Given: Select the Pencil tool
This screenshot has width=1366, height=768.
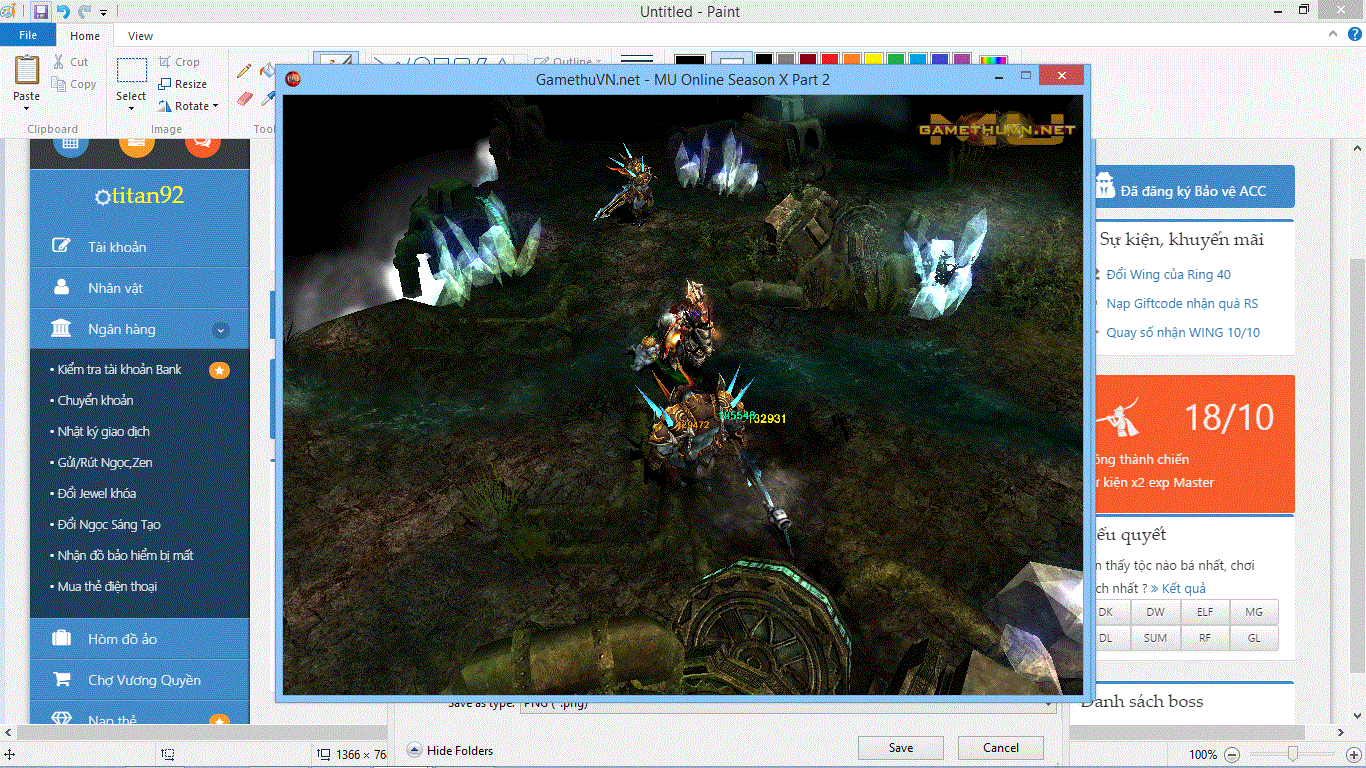Looking at the screenshot, I should pyautogui.click(x=244, y=71).
